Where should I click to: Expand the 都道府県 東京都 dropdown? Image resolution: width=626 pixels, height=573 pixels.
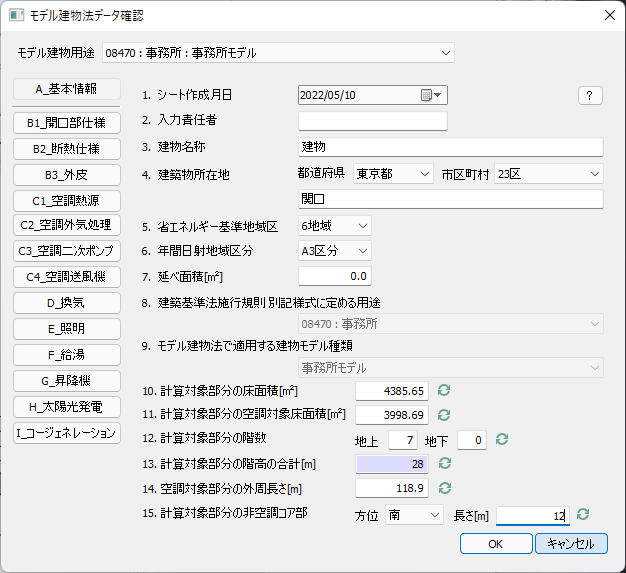pyautogui.click(x=392, y=174)
